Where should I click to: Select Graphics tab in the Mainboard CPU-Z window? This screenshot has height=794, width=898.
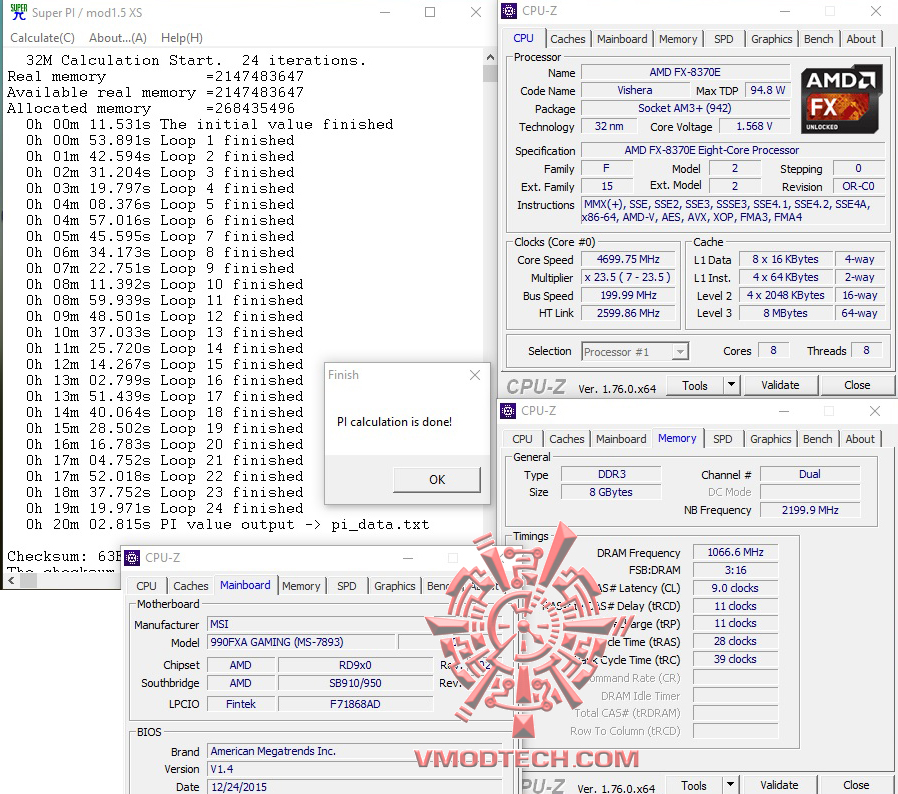coord(395,586)
